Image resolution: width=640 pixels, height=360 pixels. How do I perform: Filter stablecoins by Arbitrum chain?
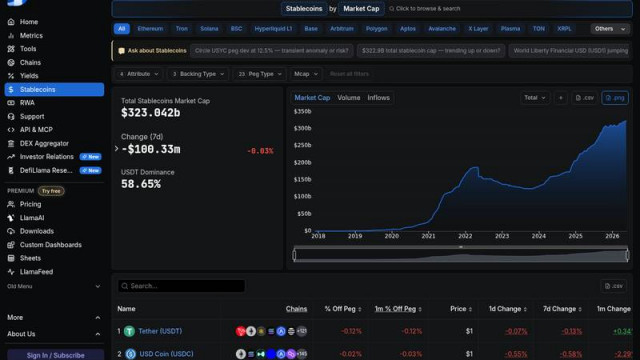342,29
